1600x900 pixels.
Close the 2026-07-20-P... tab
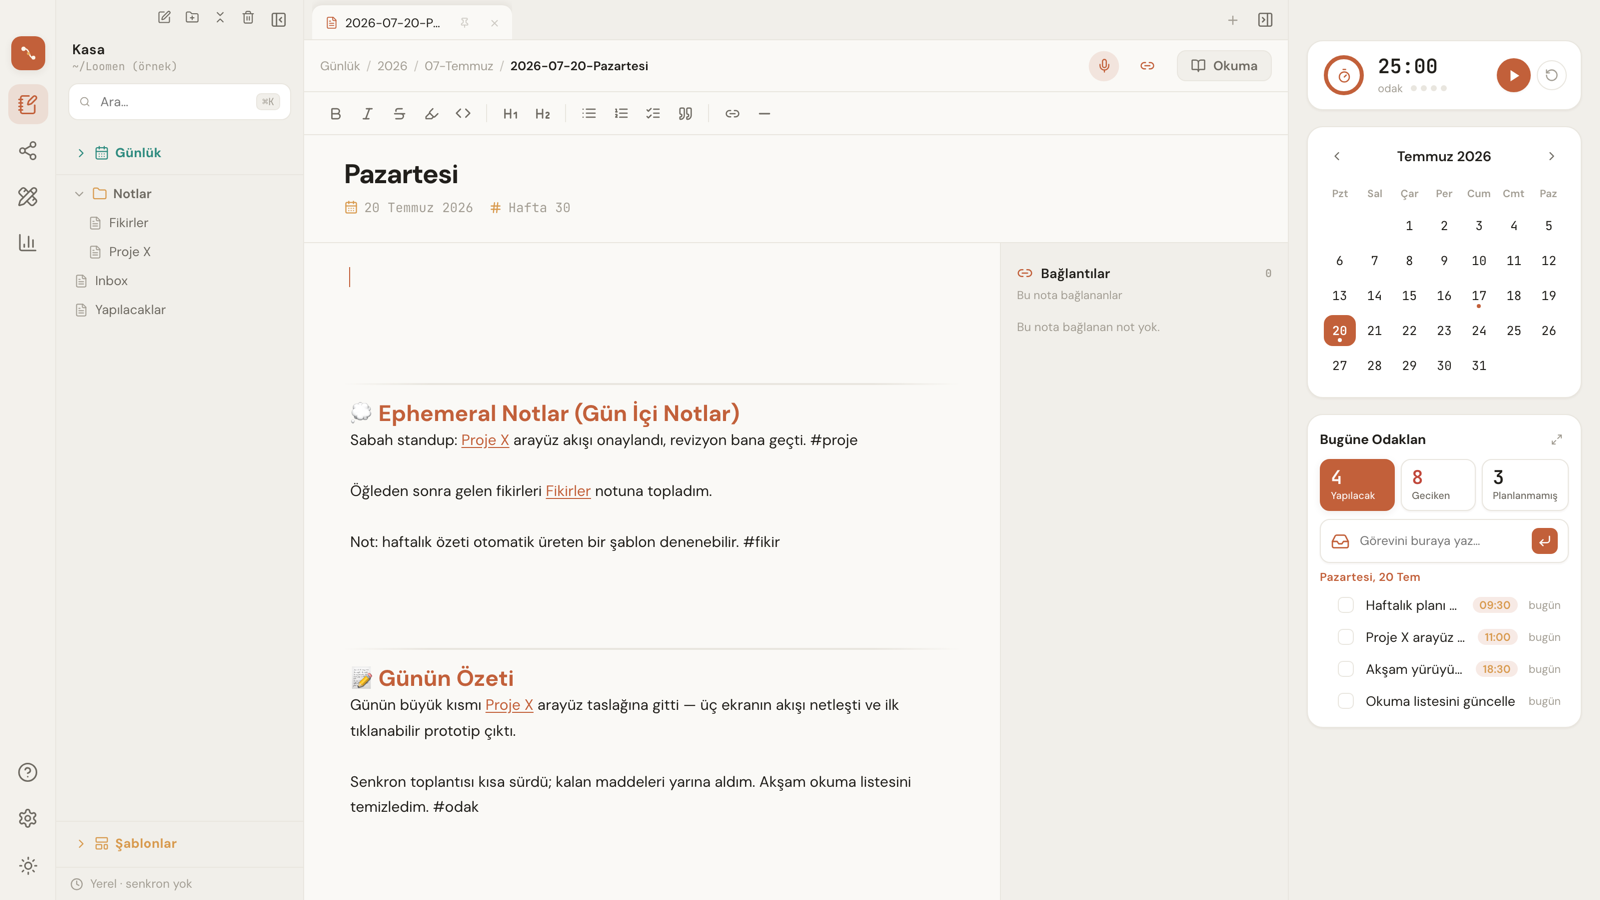click(494, 23)
